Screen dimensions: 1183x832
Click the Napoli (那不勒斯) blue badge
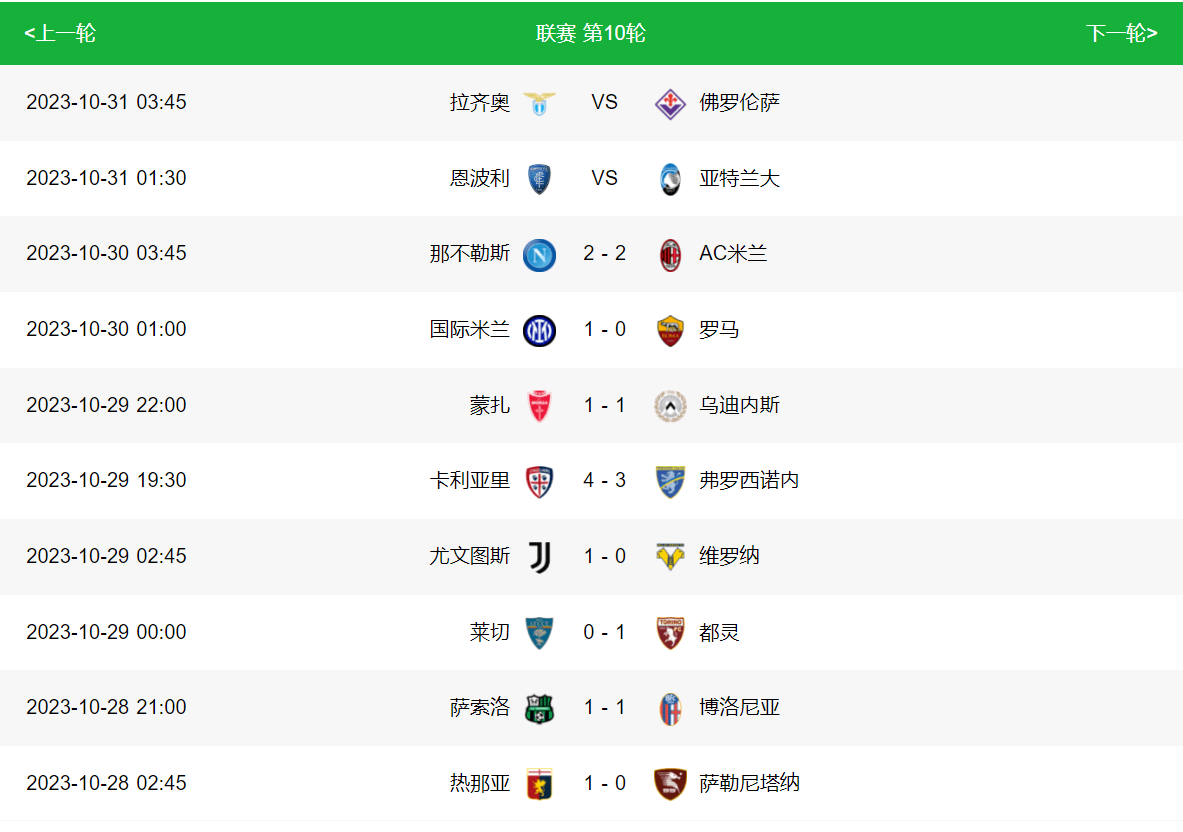click(x=540, y=254)
